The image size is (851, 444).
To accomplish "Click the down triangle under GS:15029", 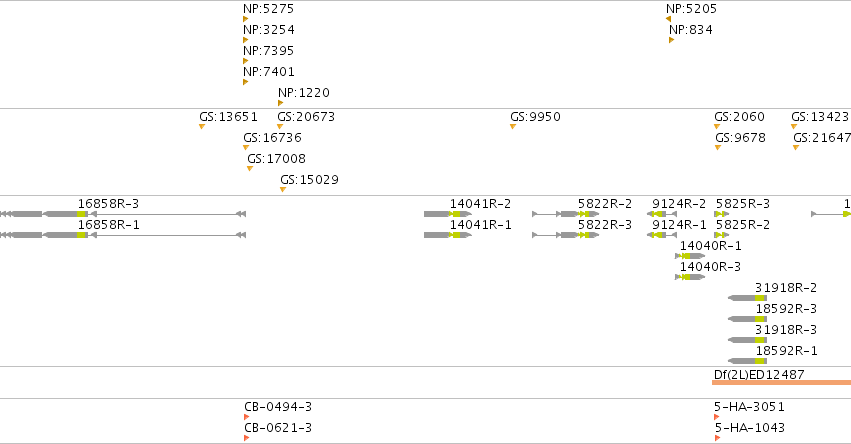I will [283, 190].
